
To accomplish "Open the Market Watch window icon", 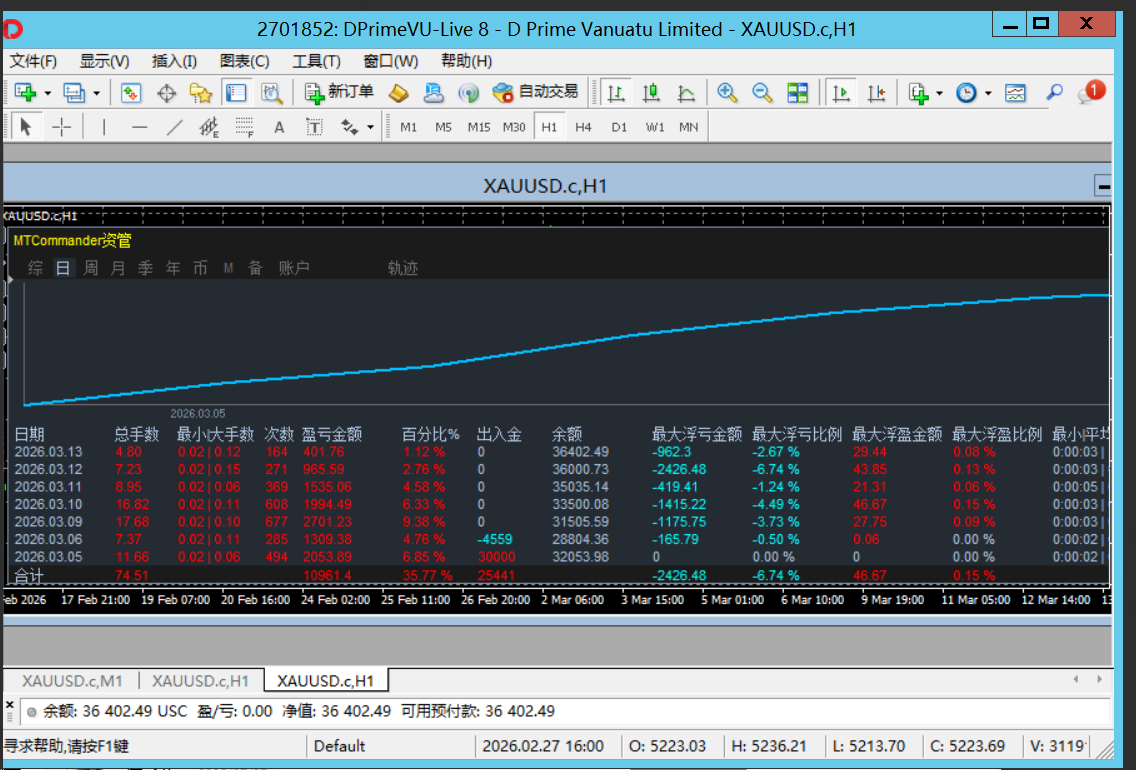I will click(x=130, y=93).
